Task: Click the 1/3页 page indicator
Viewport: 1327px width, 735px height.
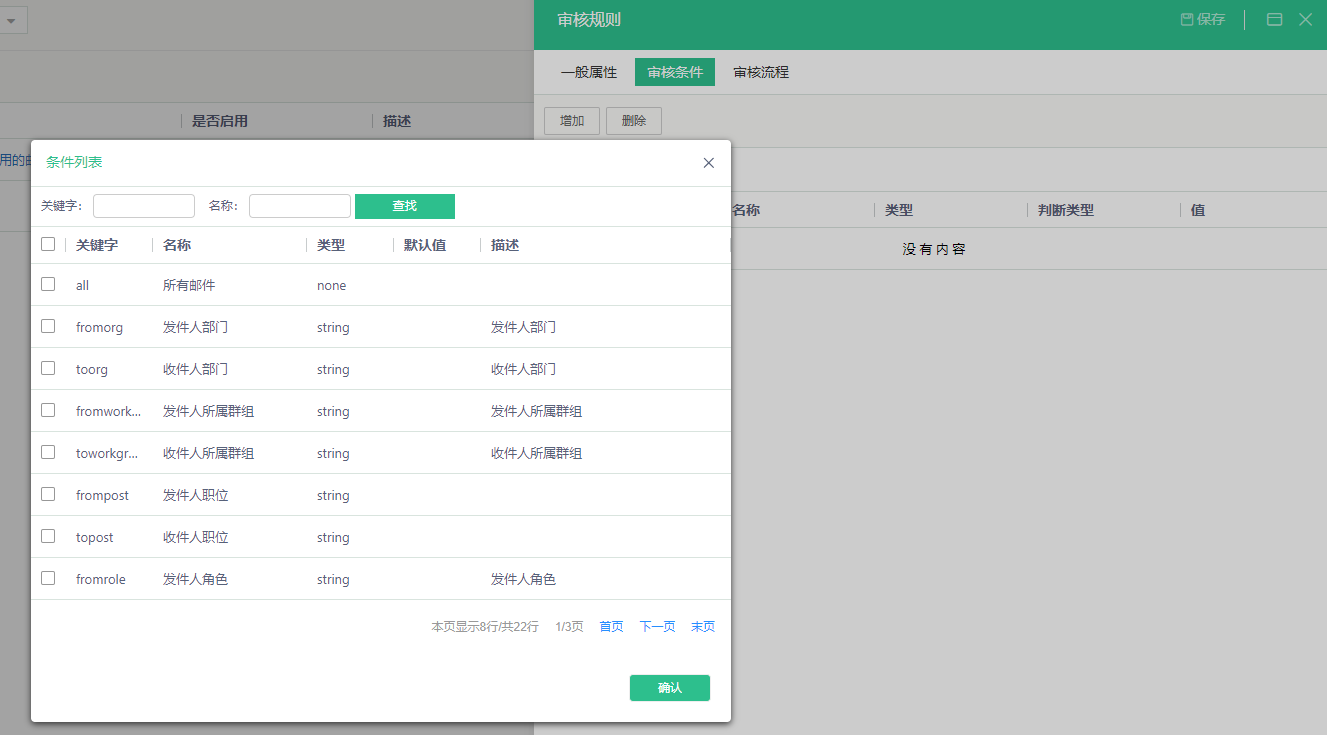Action: coord(569,627)
